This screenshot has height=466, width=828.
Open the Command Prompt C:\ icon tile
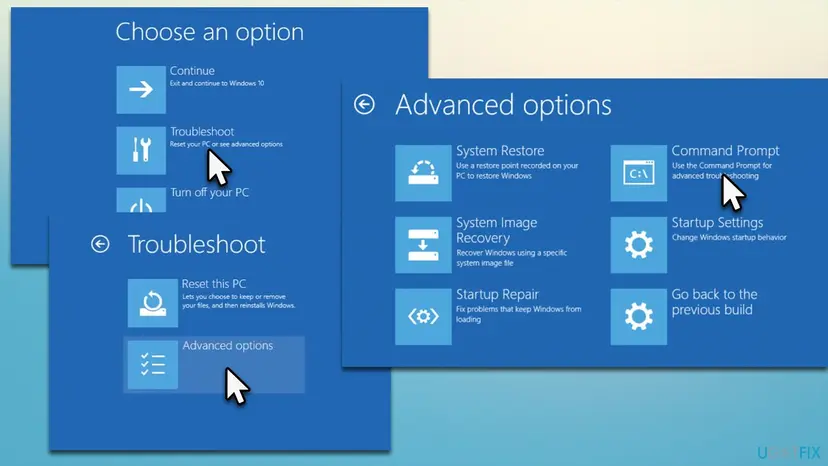638,173
